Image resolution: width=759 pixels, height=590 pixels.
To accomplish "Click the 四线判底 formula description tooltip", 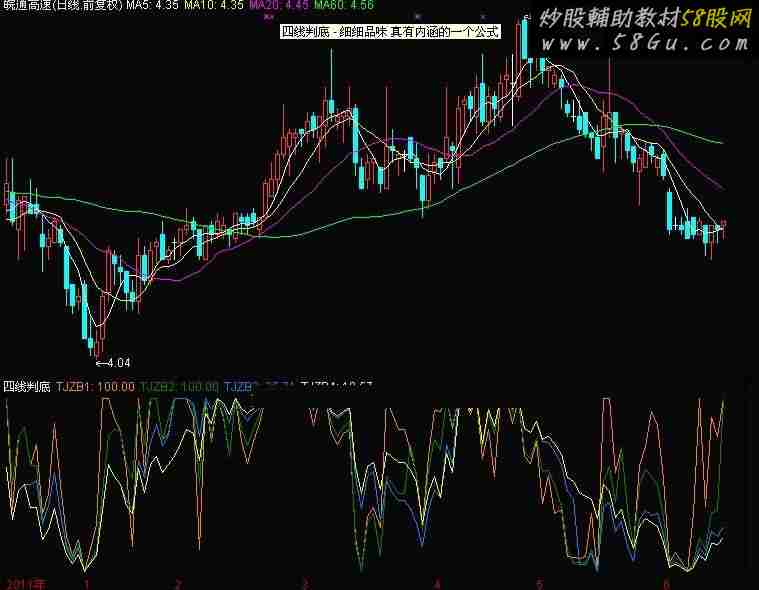I will (x=389, y=31).
